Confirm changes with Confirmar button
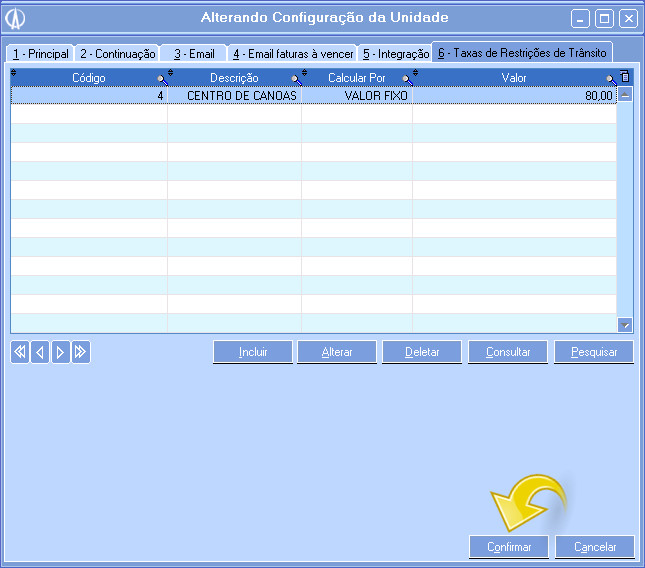Viewport: 645px width, 568px height. coord(509,547)
